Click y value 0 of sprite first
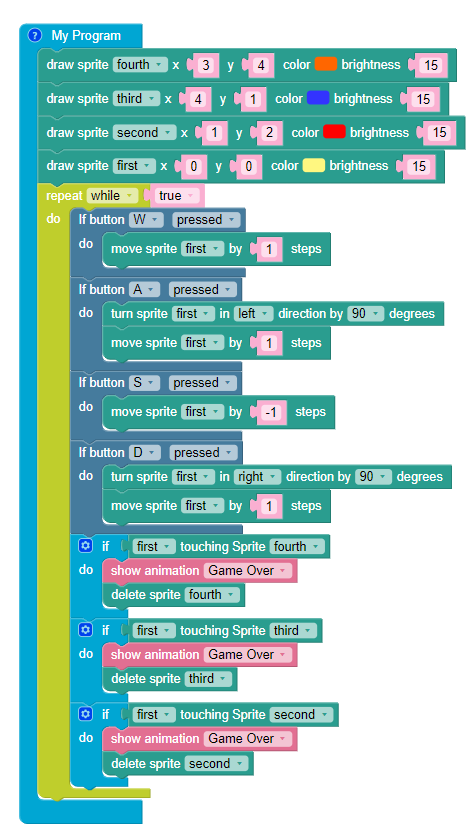The width and height of the screenshot is (468, 832). tap(248, 167)
